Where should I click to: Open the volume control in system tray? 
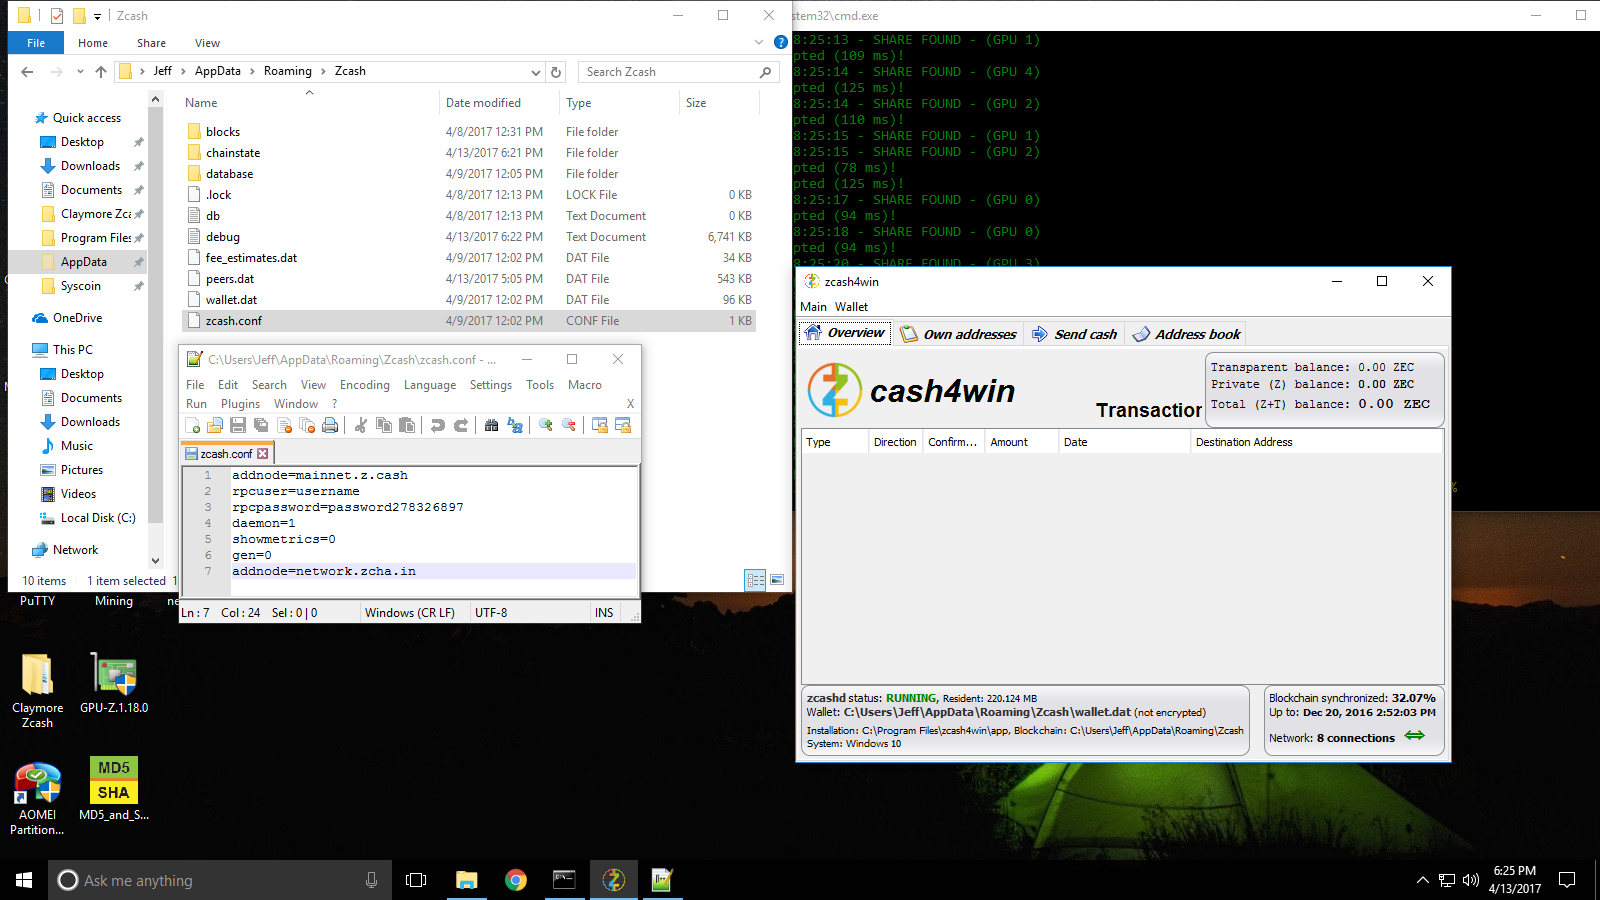pos(1470,880)
